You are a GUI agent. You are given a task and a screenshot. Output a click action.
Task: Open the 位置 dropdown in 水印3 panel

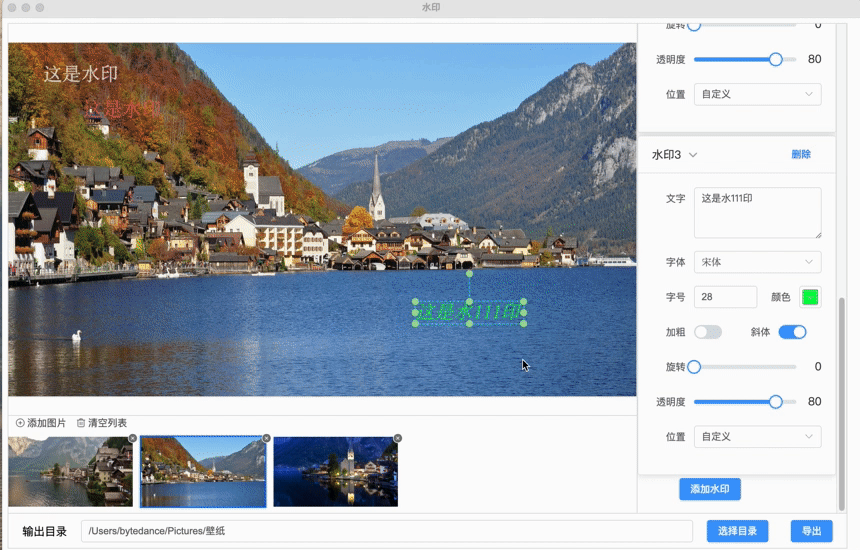point(757,436)
